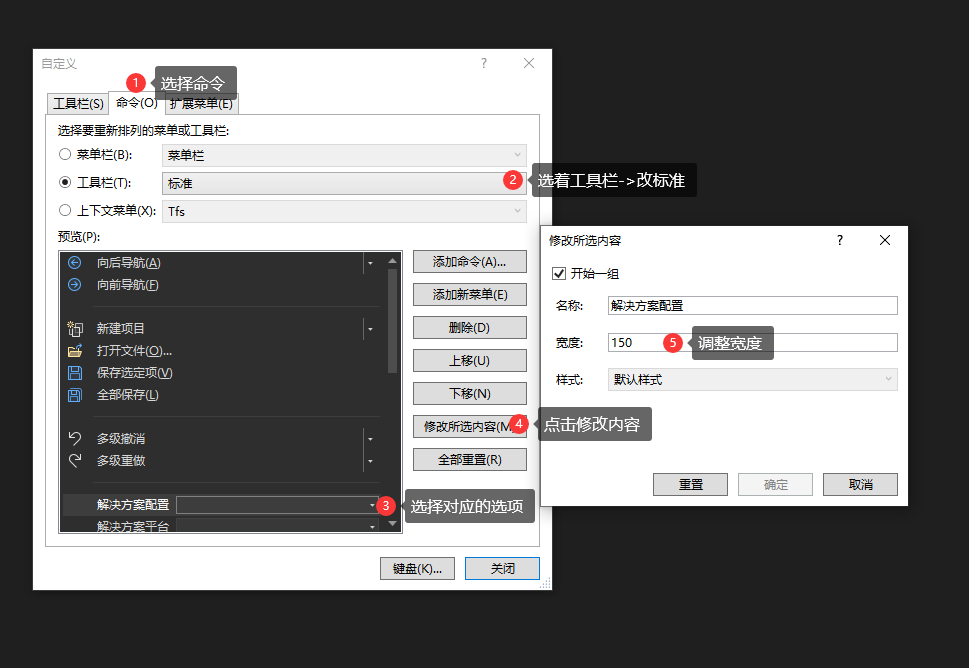The image size is (969, 668).
Task: Open the 标准 toolbar dropdown
Action: (x=344, y=184)
